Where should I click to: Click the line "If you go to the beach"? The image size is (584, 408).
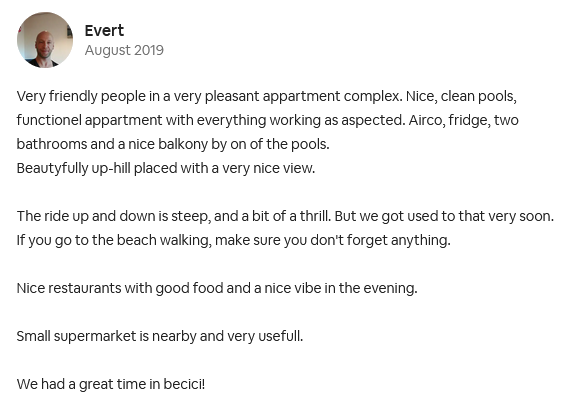[x=234, y=240]
